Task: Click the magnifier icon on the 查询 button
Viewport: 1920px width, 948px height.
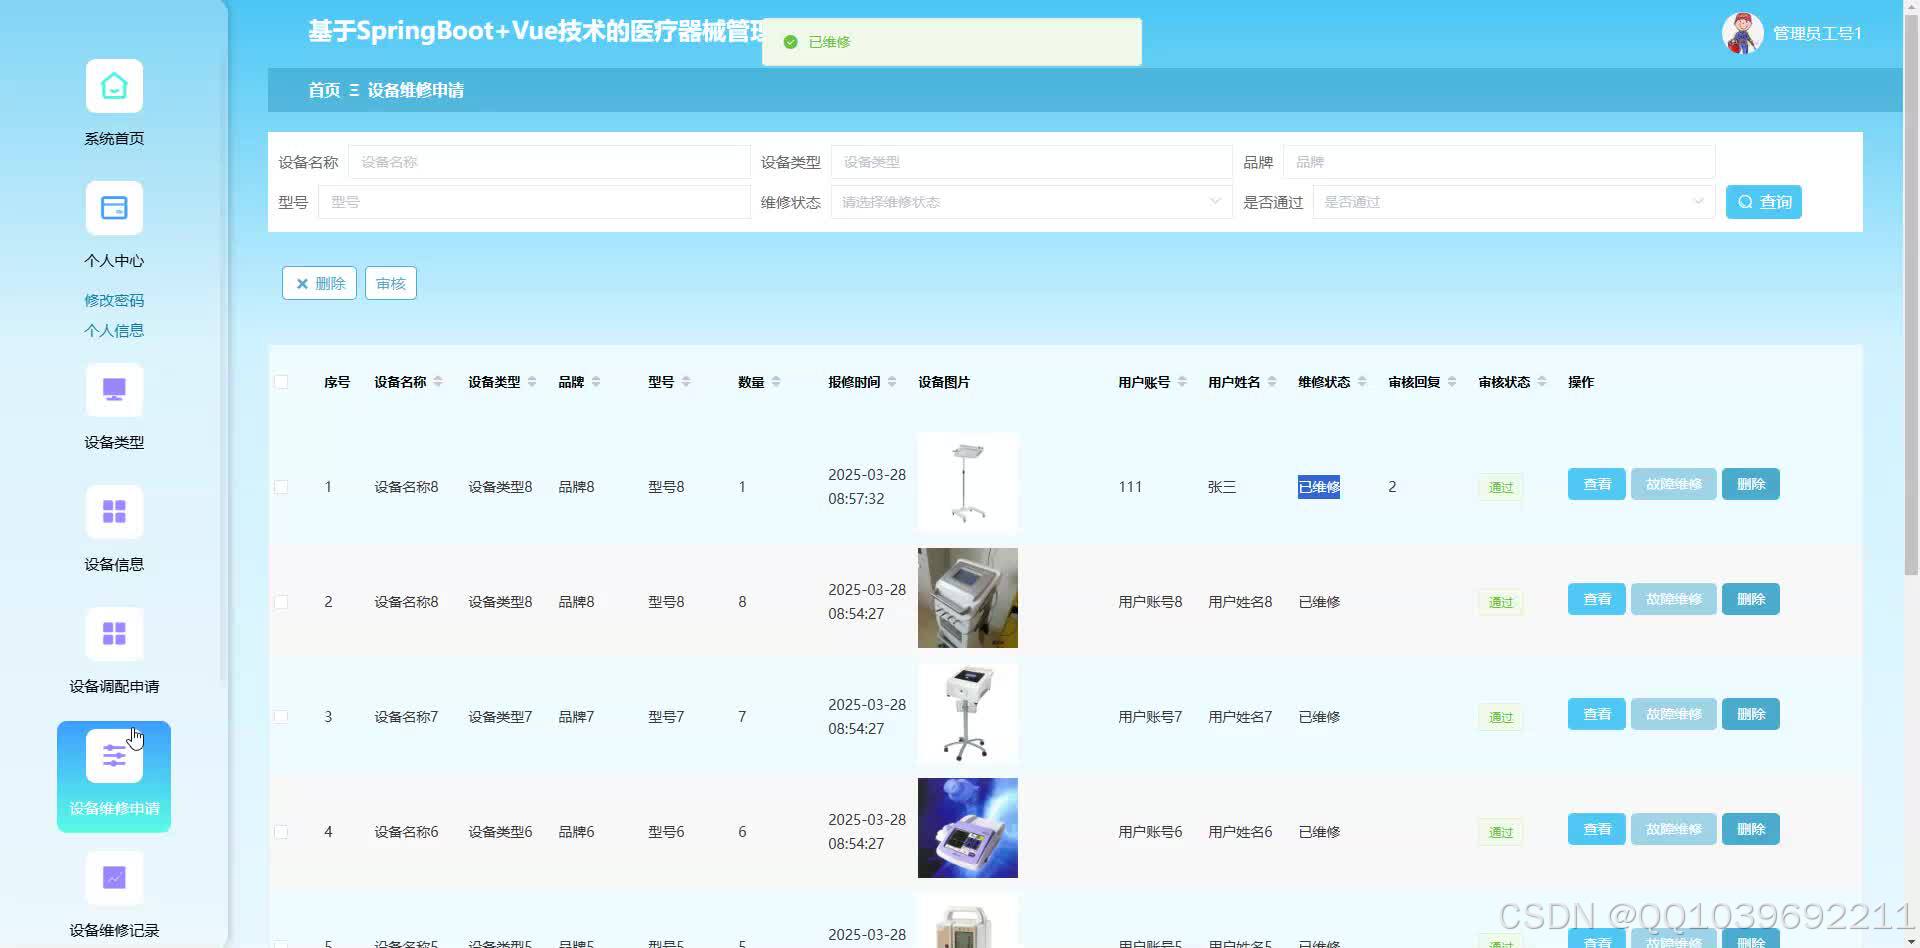Action: (1746, 202)
